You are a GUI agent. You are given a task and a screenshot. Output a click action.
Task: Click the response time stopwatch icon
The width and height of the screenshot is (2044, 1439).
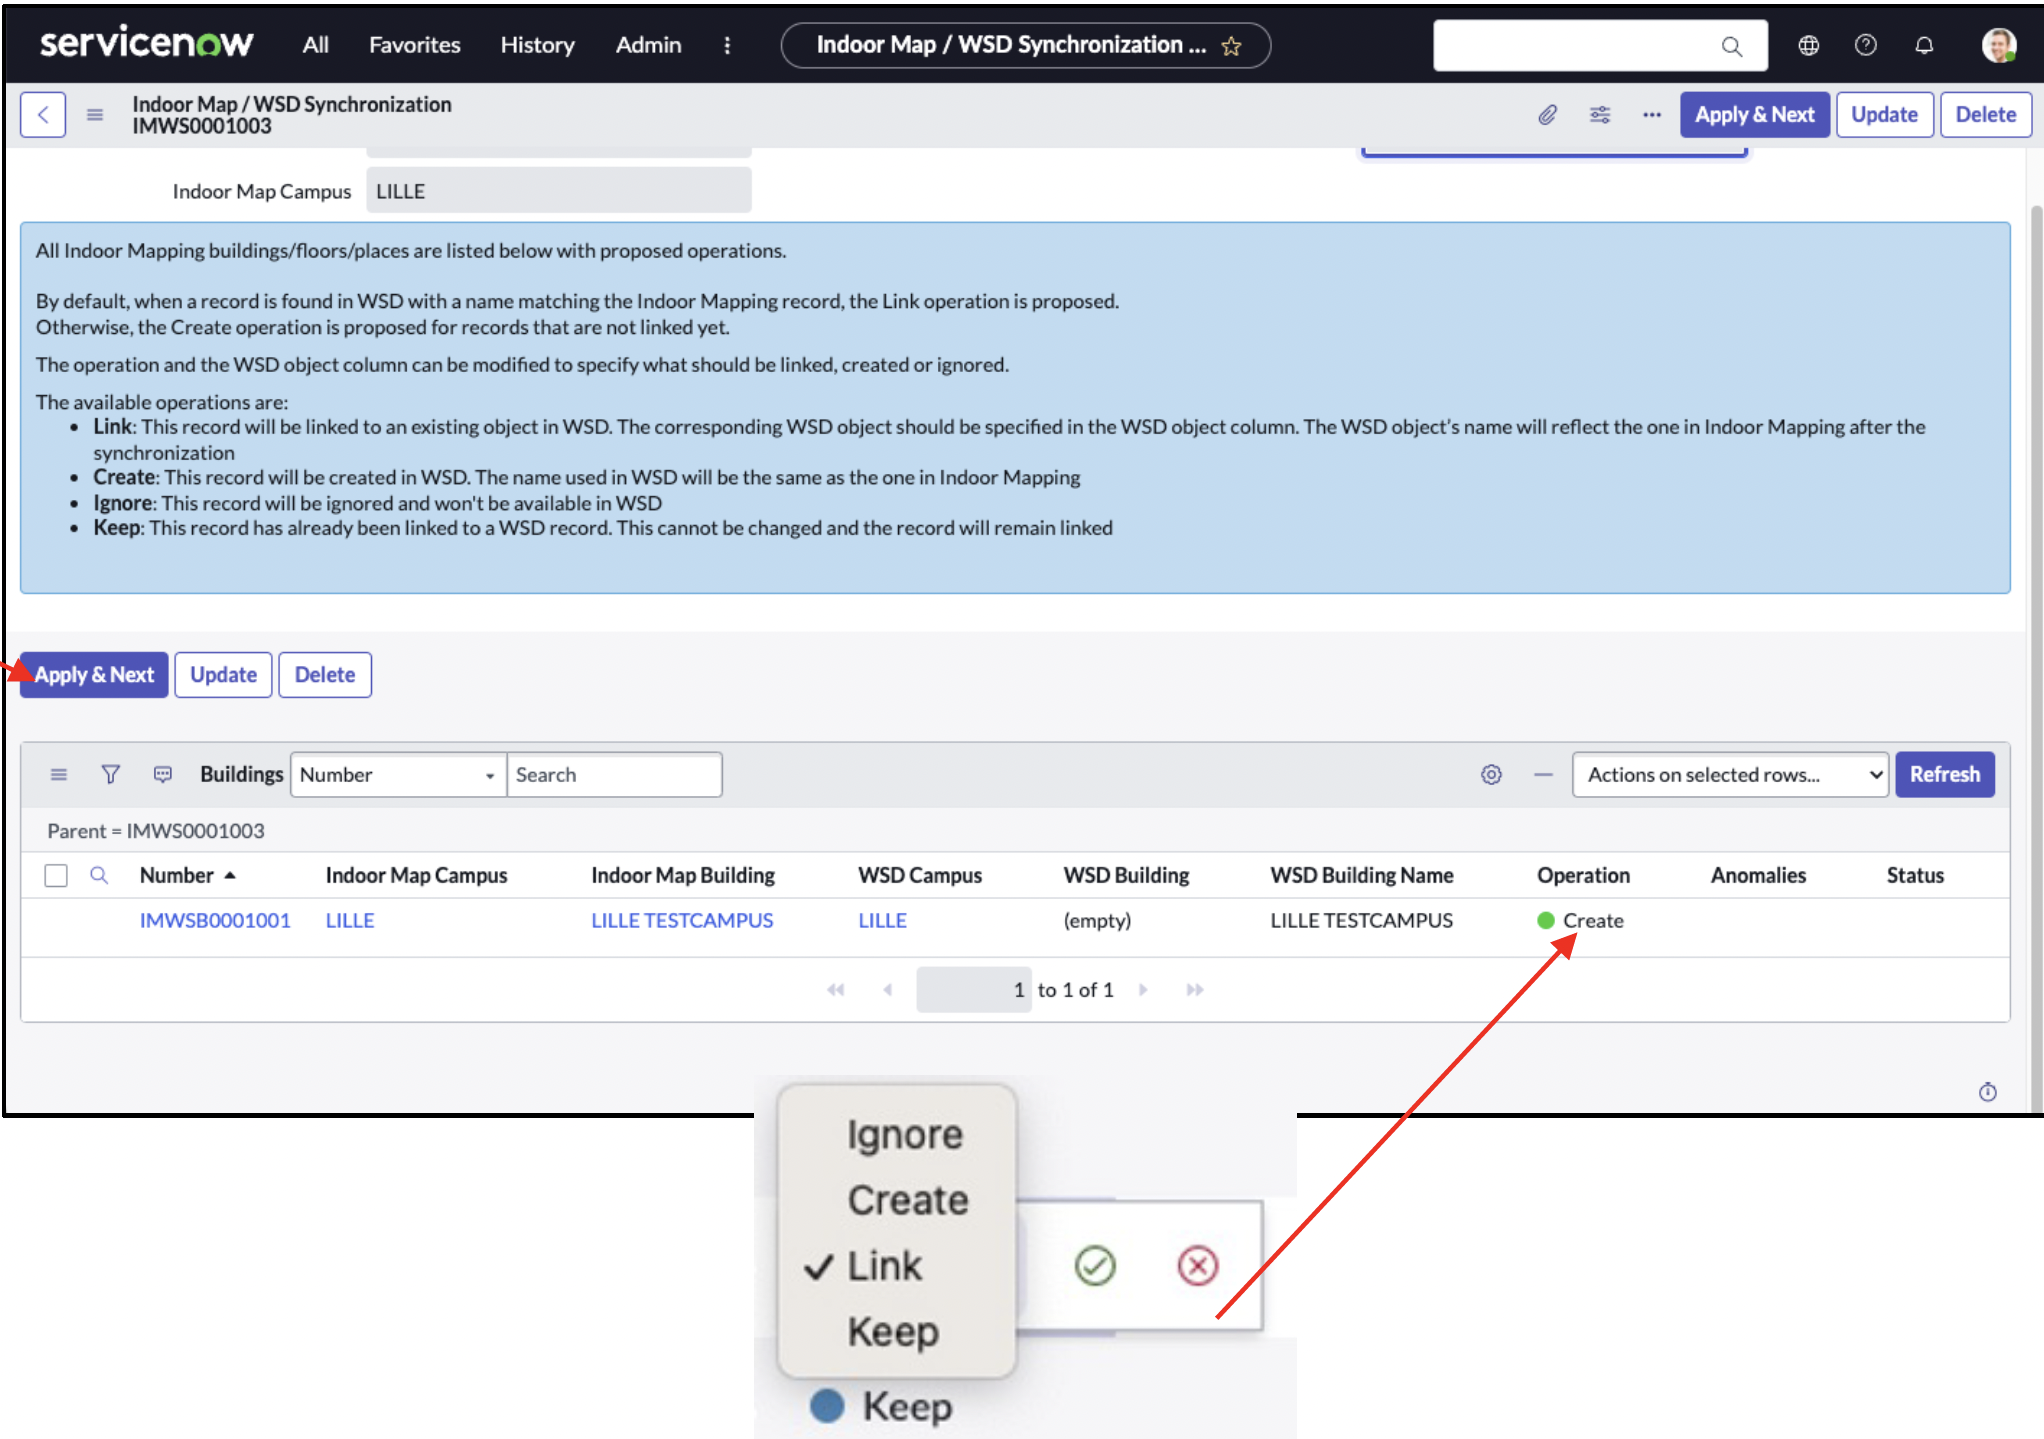point(1988,1092)
